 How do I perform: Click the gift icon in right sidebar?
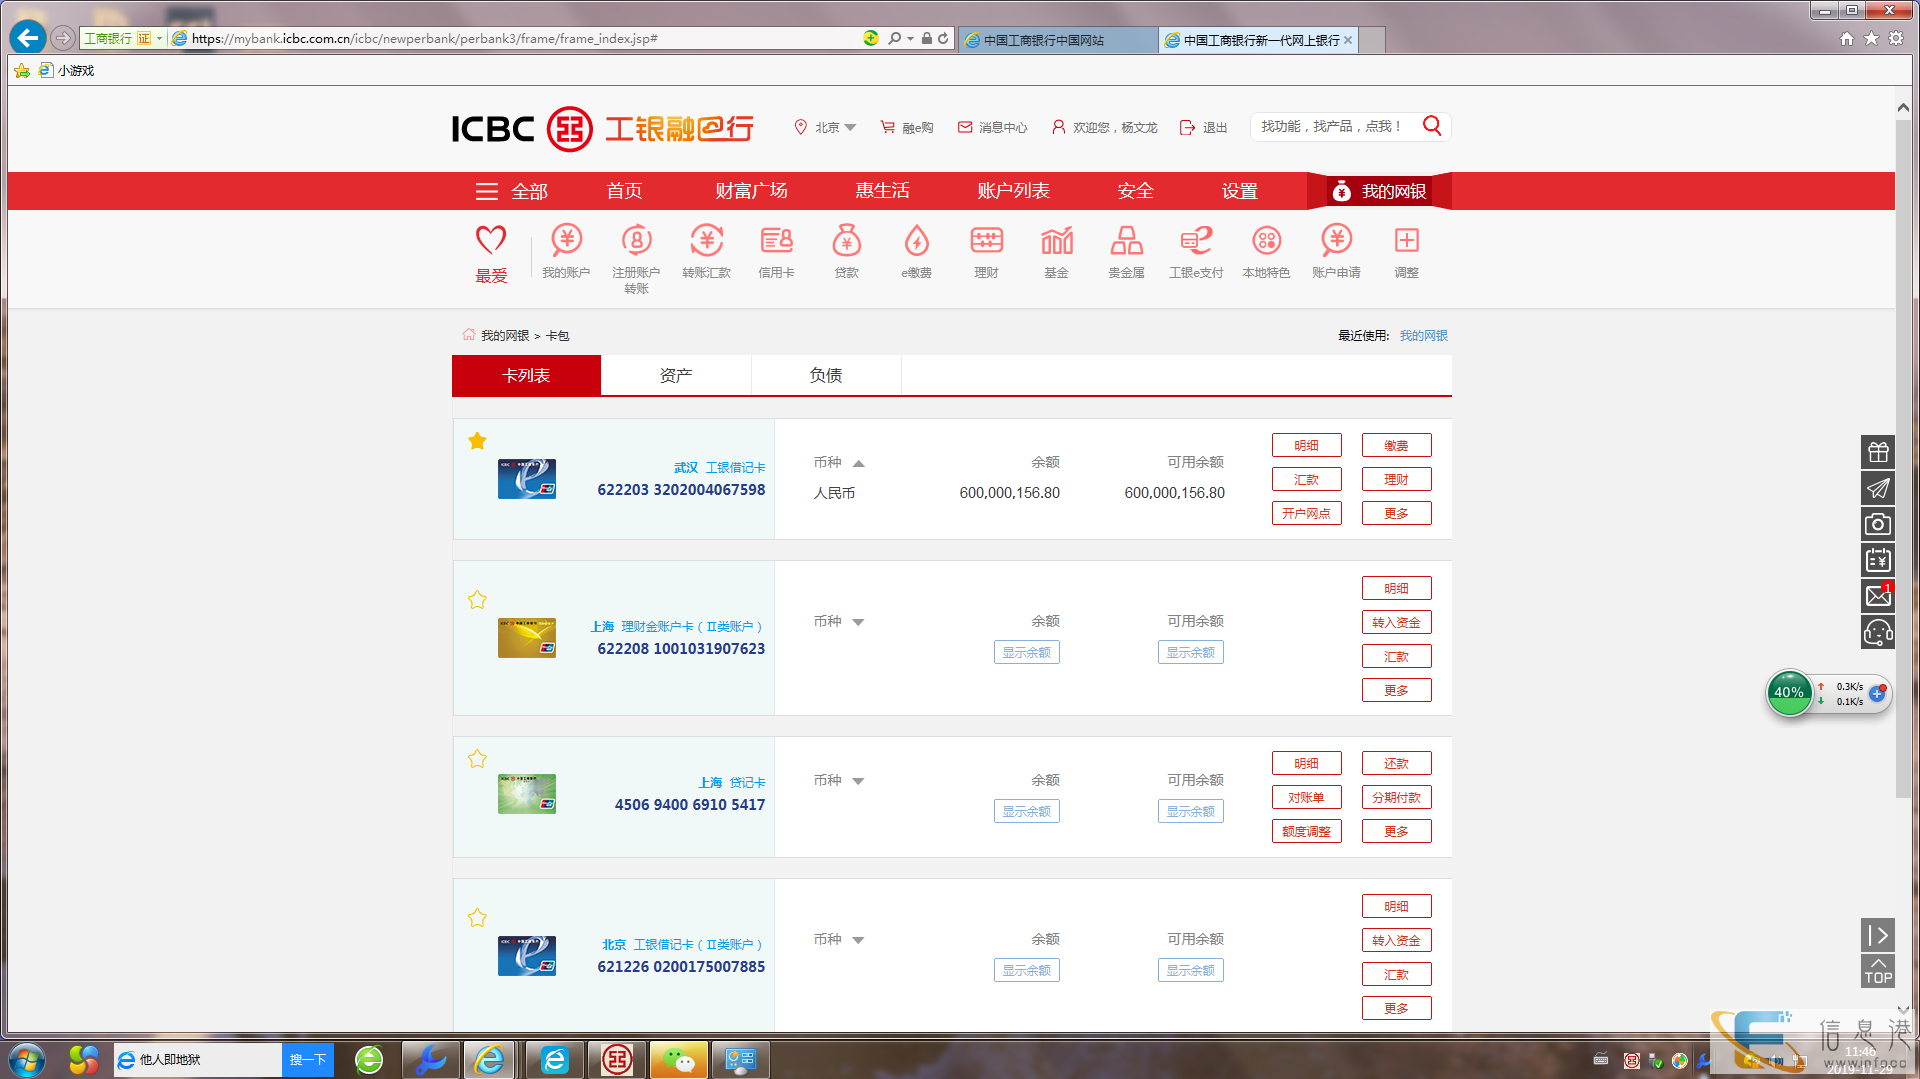1877,452
